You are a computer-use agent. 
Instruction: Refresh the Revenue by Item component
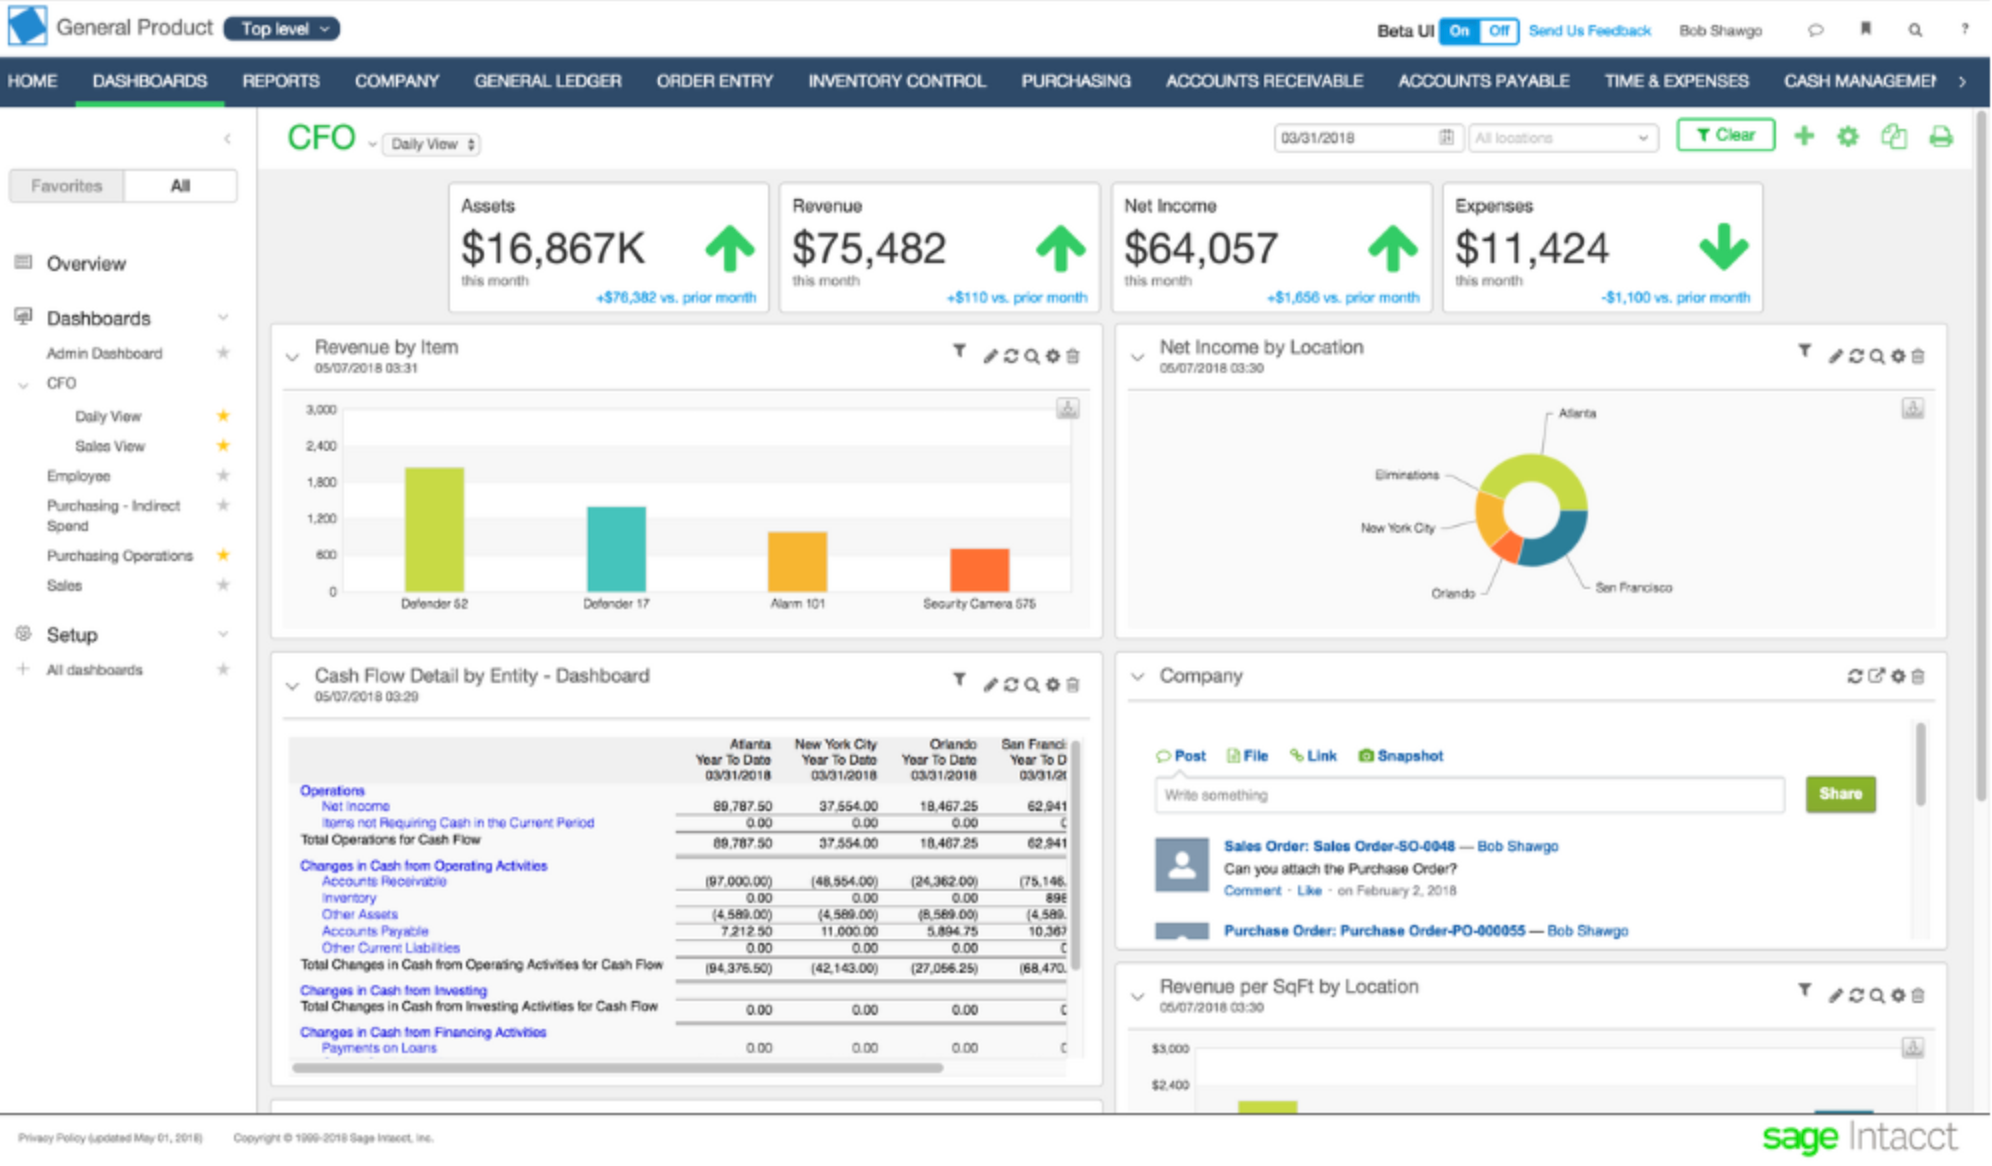pyautogui.click(x=1011, y=356)
